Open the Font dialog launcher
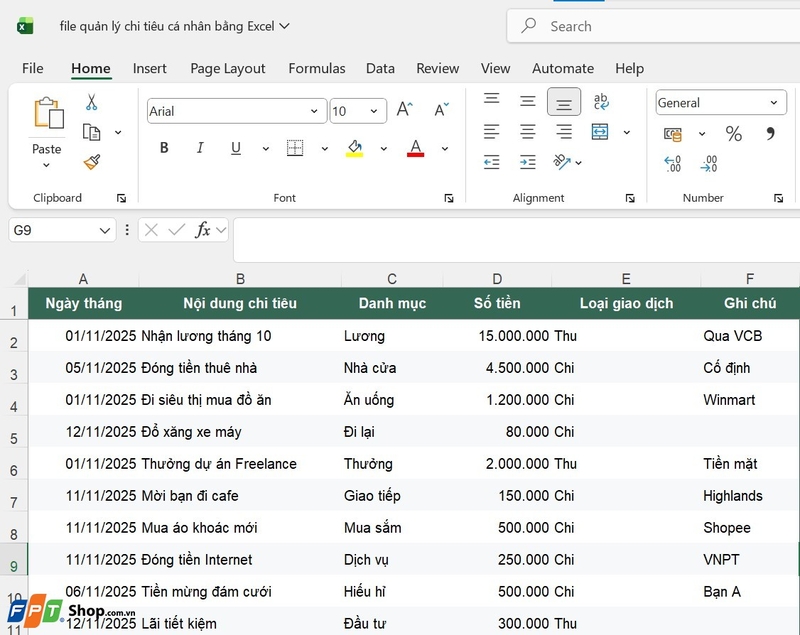 tap(449, 198)
